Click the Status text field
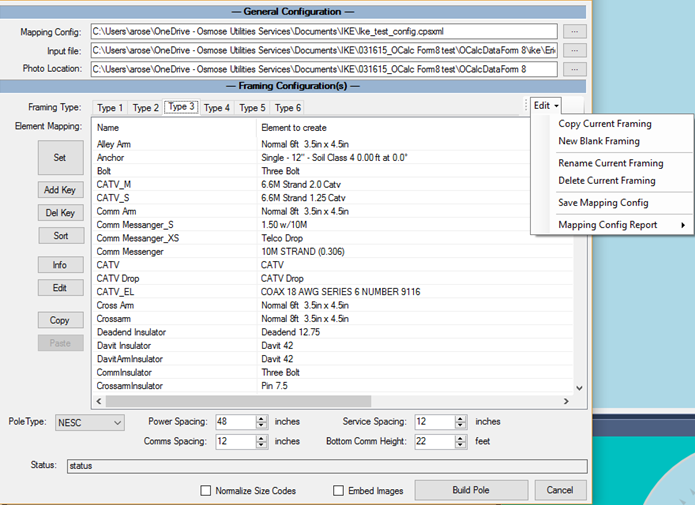 coord(327,466)
